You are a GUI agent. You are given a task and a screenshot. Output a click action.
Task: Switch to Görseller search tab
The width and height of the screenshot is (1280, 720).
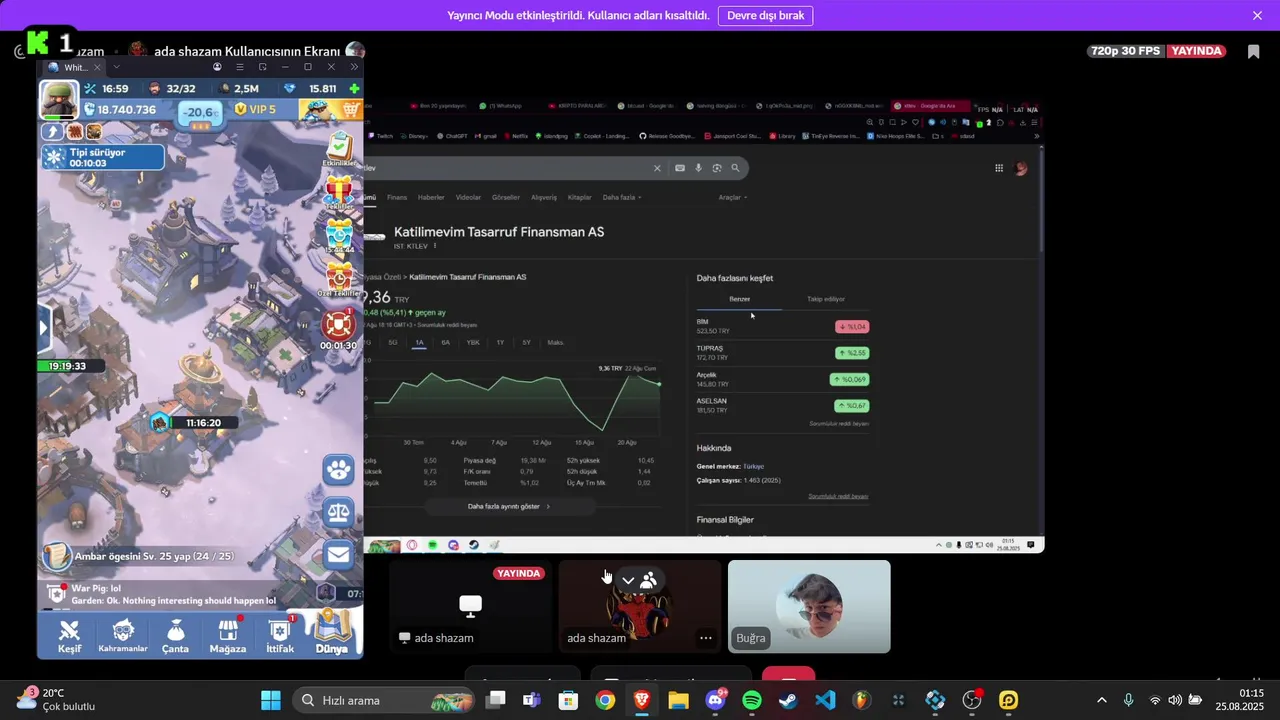point(506,197)
